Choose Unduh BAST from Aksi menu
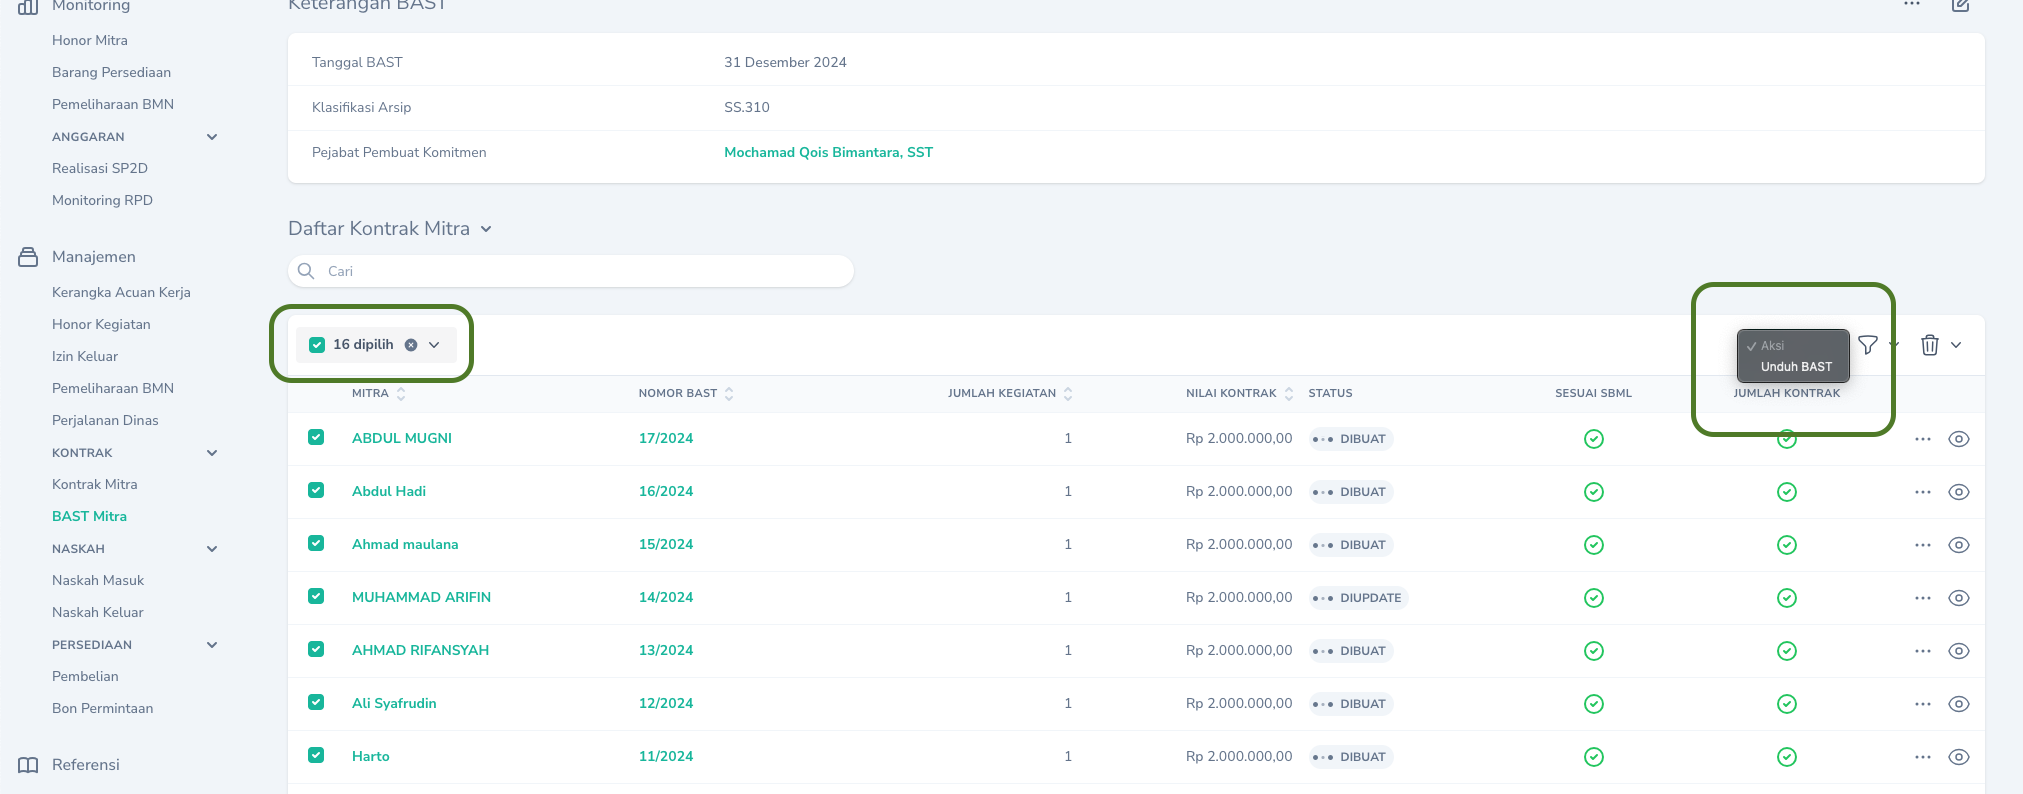 click(x=1796, y=367)
